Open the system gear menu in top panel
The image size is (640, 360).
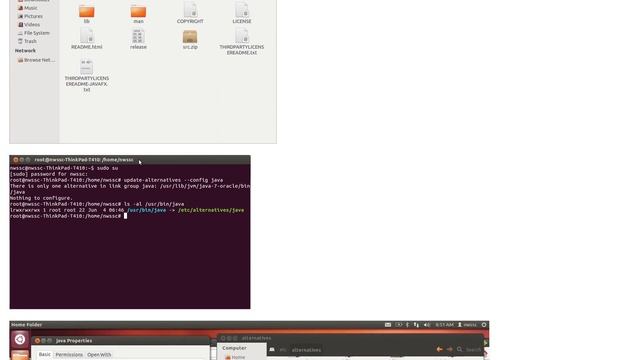(x=484, y=325)
